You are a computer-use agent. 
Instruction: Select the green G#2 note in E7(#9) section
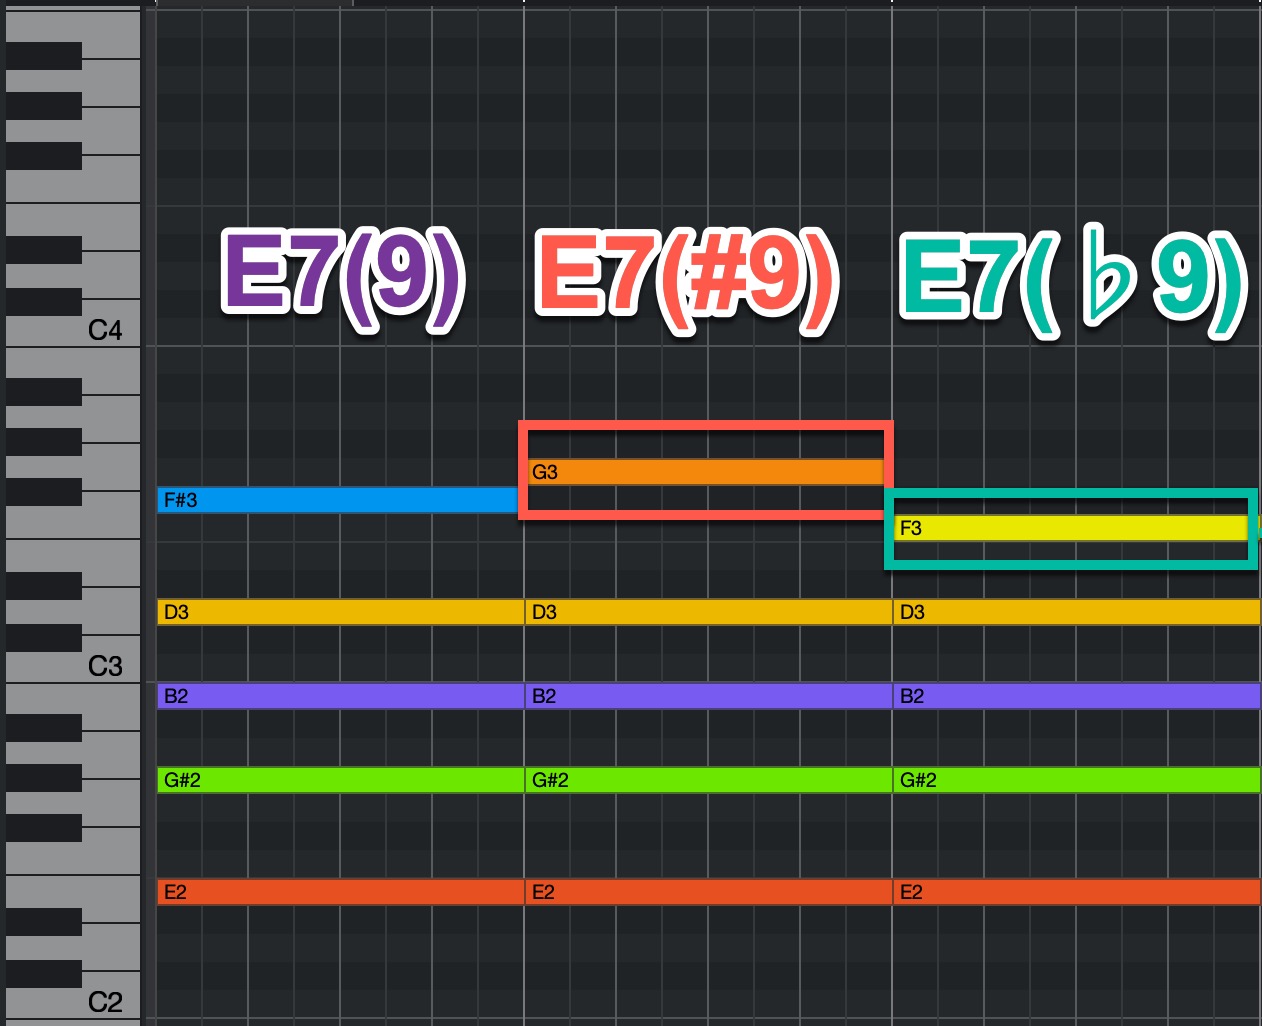point(708,780)
